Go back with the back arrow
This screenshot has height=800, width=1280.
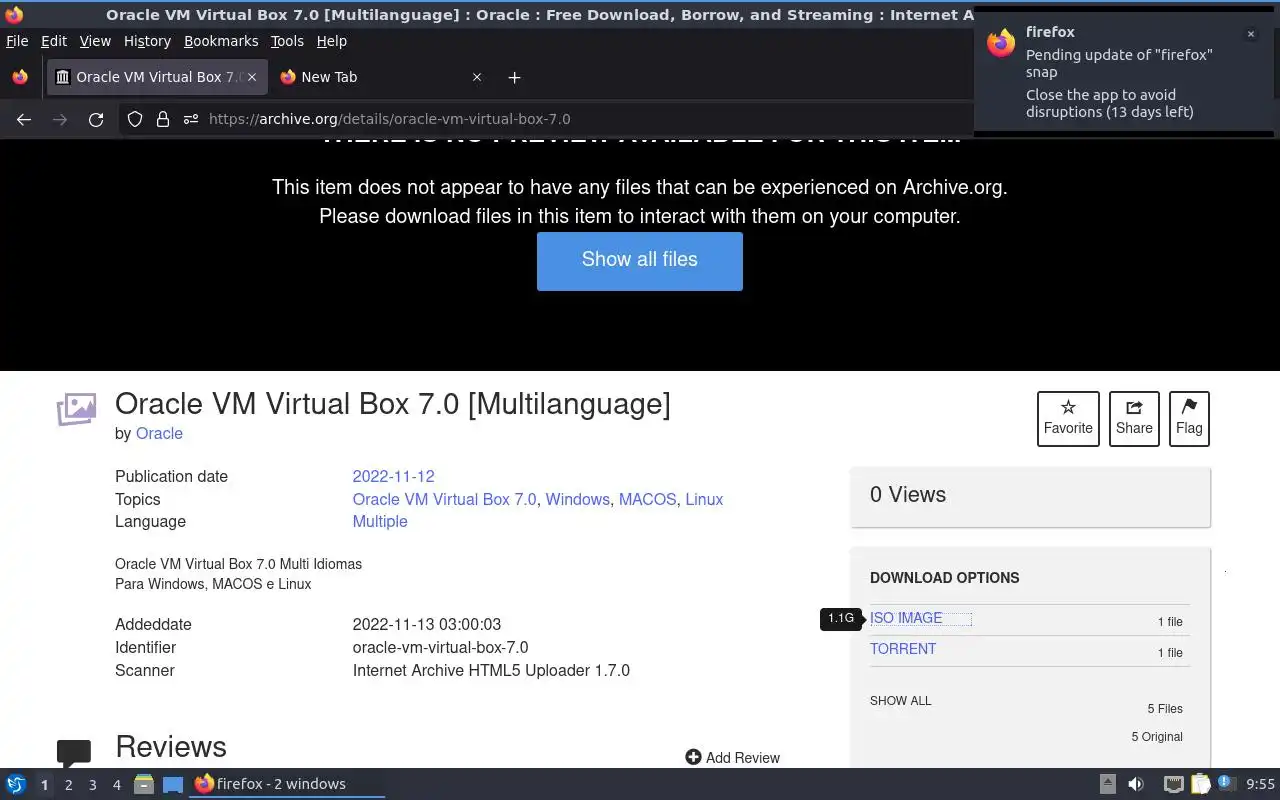point(24,119)
